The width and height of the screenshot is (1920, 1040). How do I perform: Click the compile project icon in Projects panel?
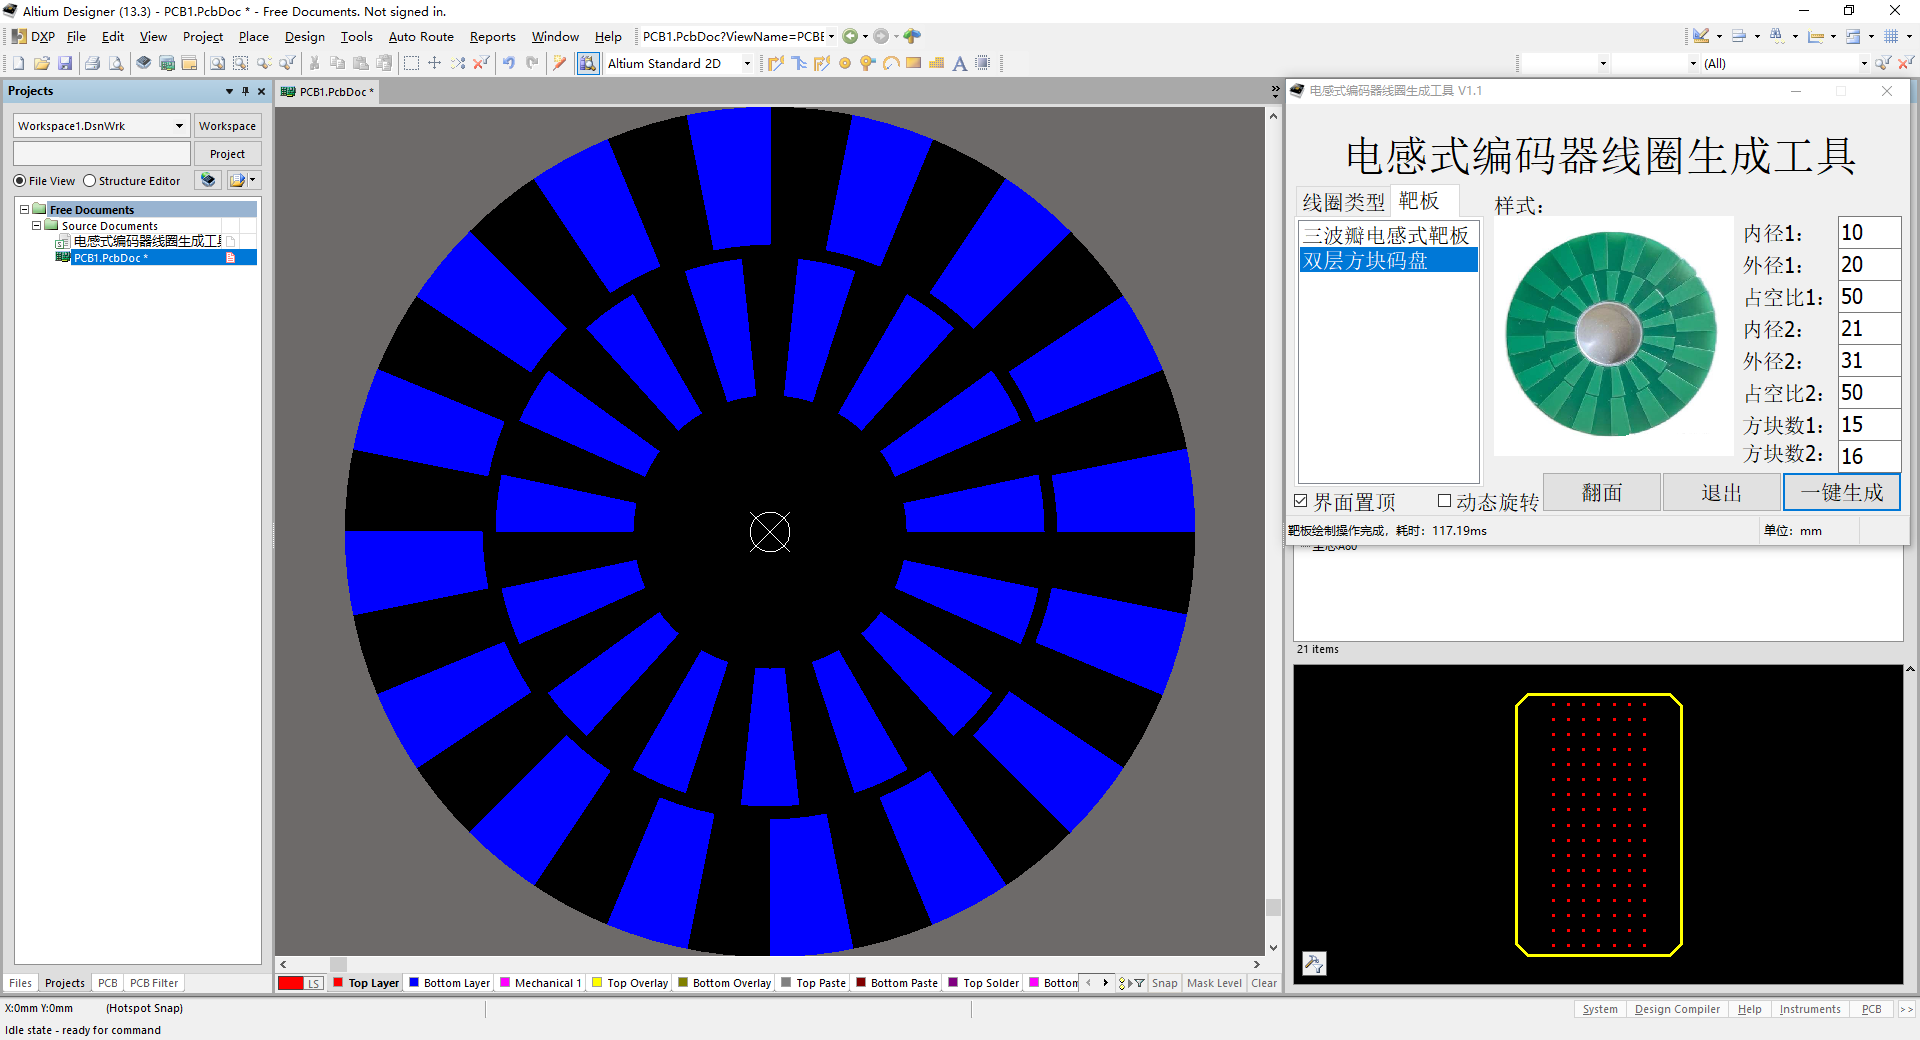(208, 180)
